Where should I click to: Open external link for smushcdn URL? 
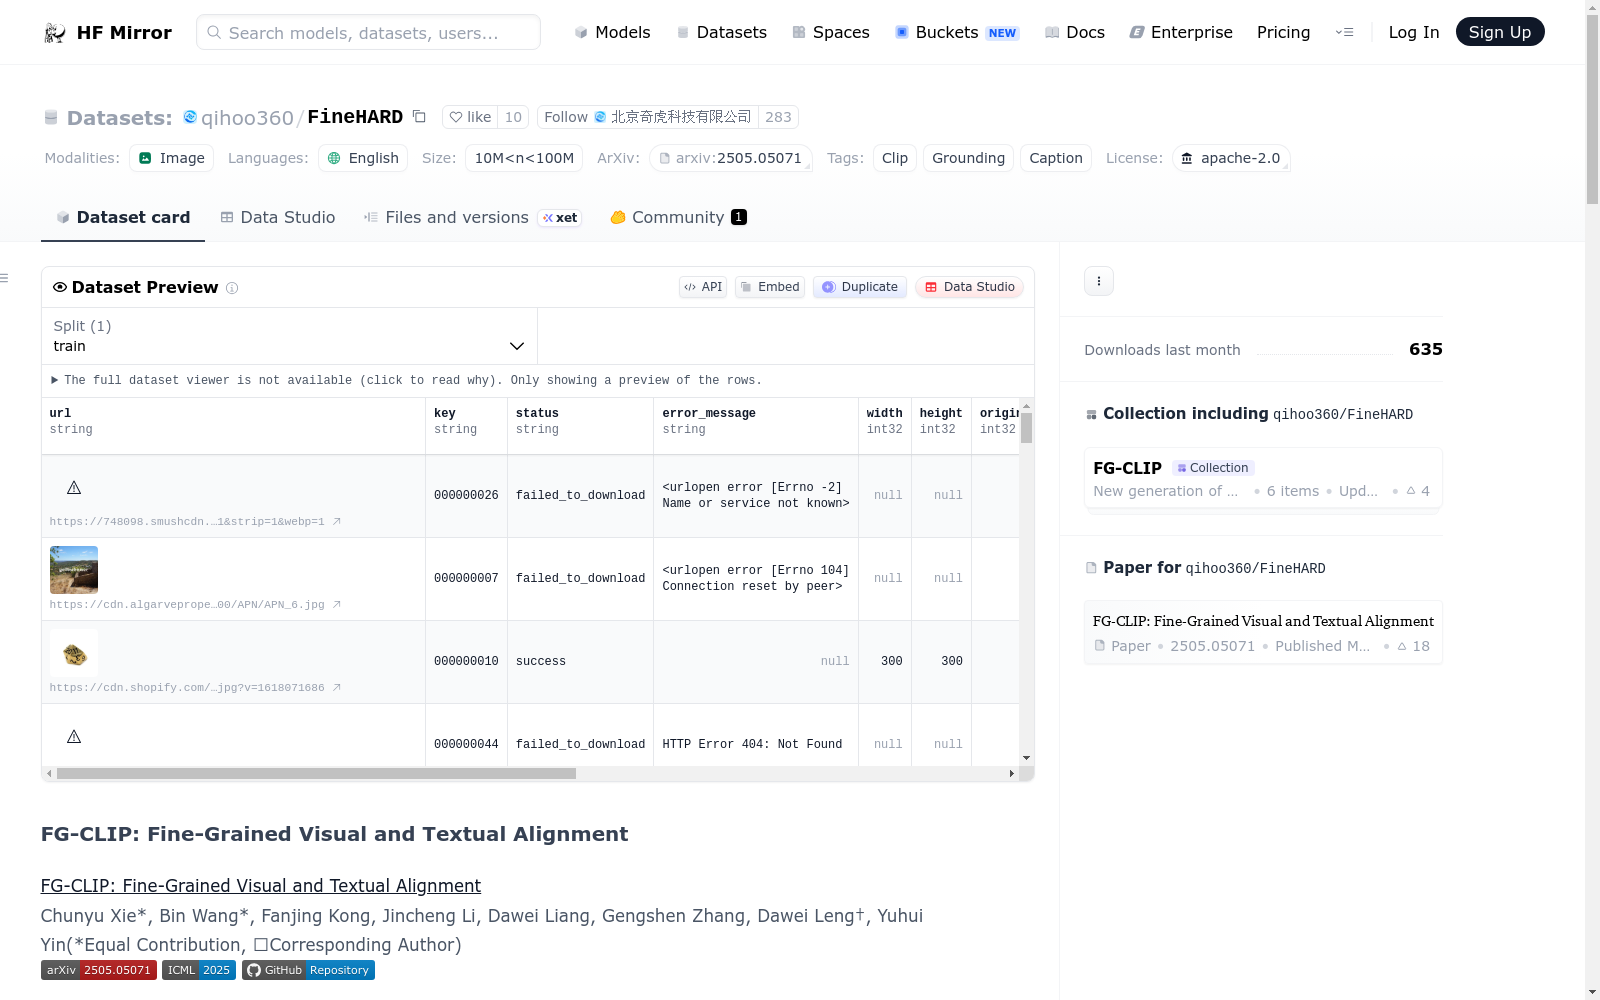coord(337,521)
